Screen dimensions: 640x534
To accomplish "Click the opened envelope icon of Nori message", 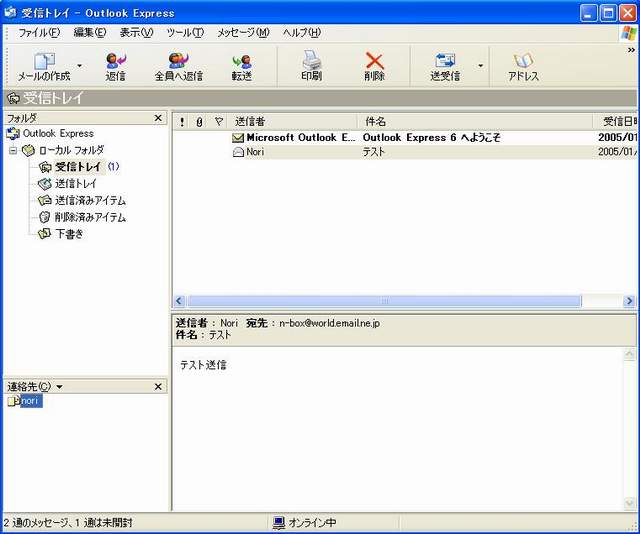I will pyautogui.click(x=238, y=152).
